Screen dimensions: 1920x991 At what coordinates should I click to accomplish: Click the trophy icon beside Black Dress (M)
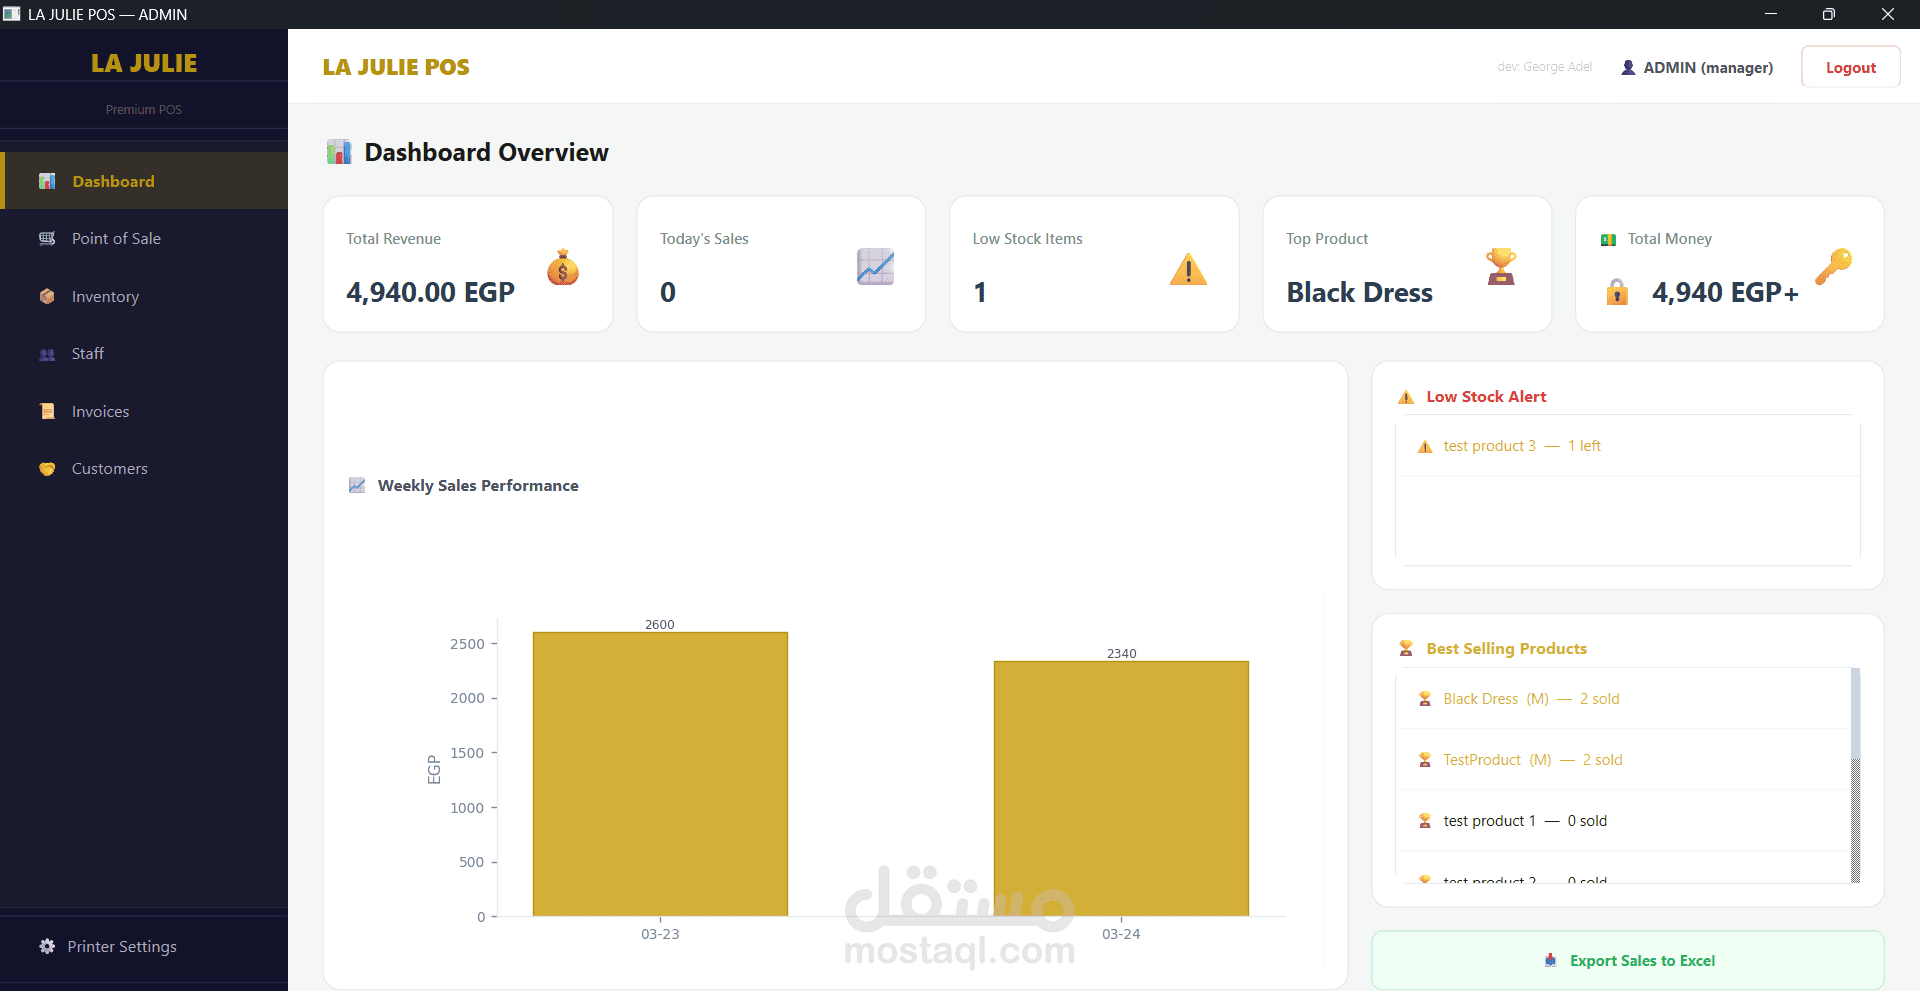pyautogui.click(x=1425, y=699)
